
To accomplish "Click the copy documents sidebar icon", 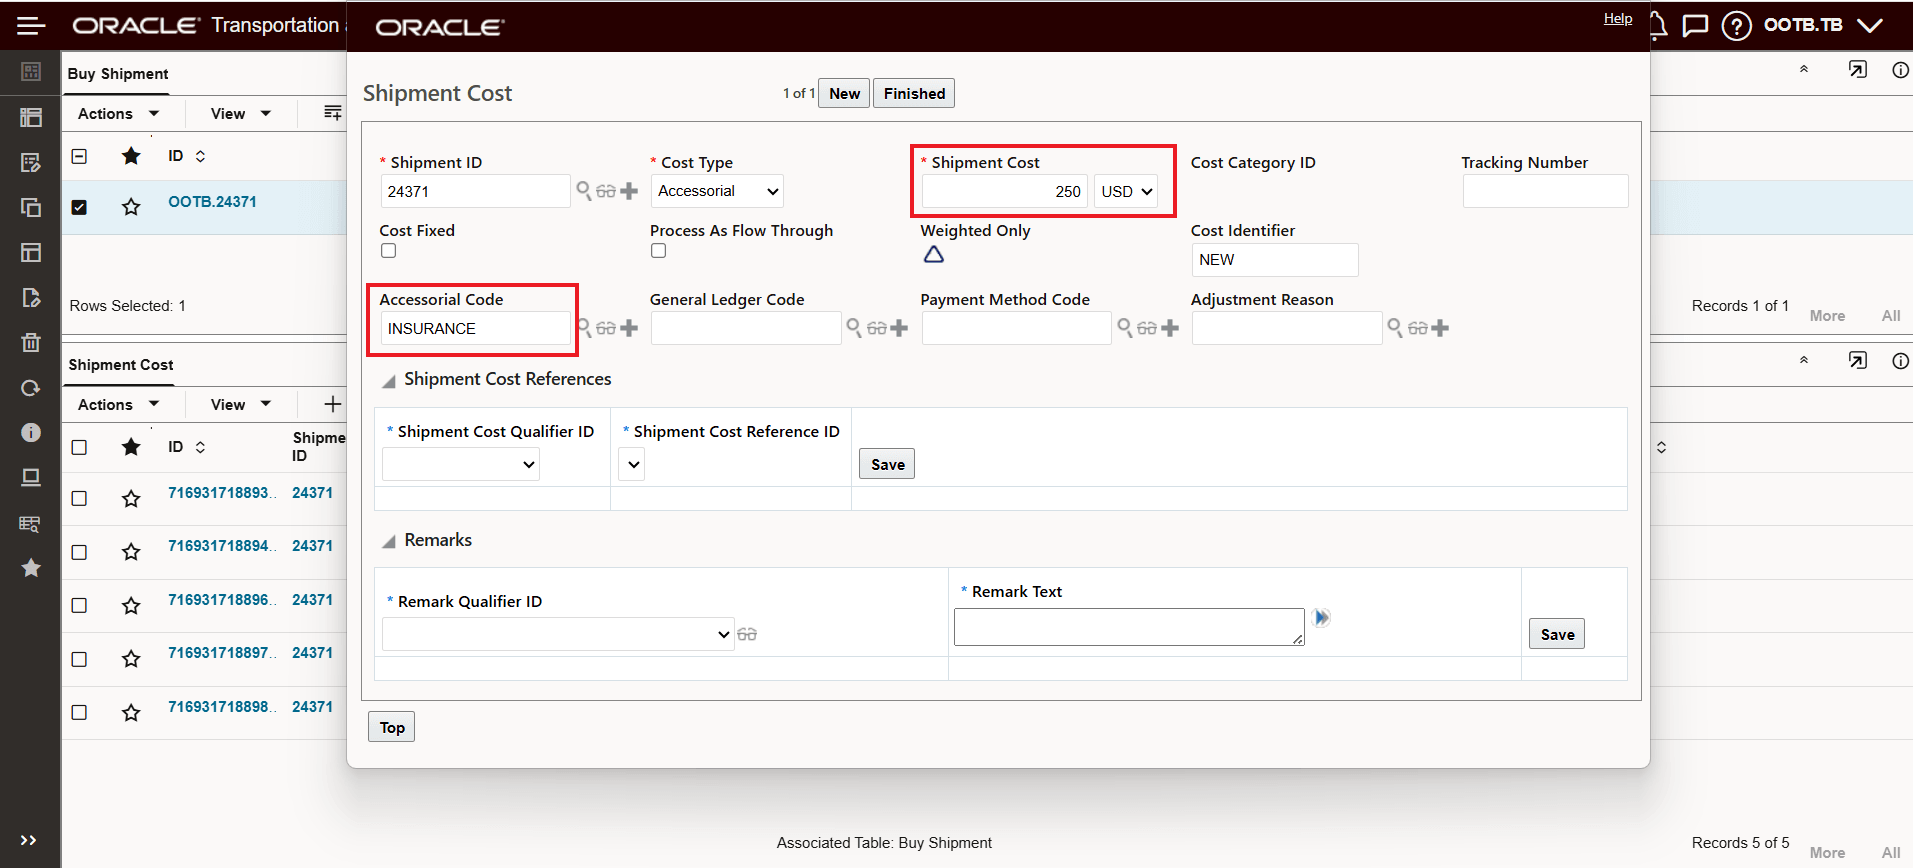I will click(31, 207).
